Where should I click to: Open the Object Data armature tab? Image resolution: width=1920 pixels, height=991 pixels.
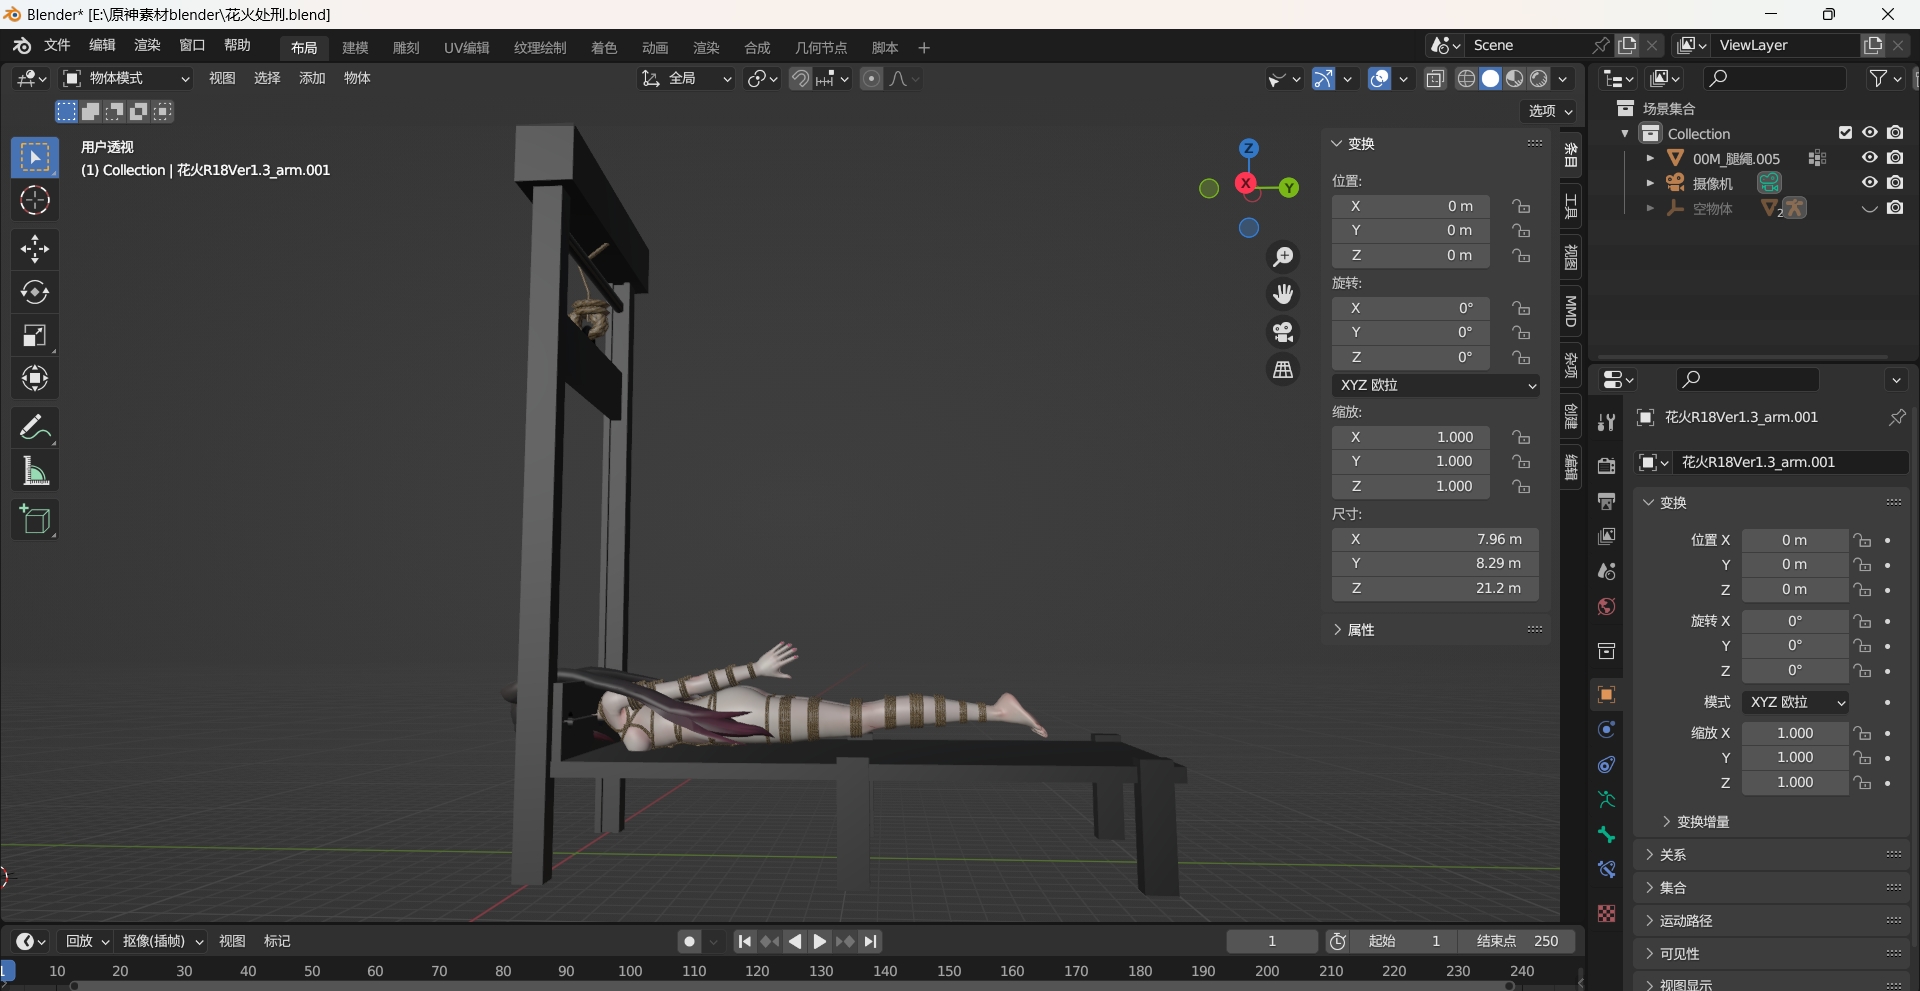pyautogui.click(x=1606, y=800)
